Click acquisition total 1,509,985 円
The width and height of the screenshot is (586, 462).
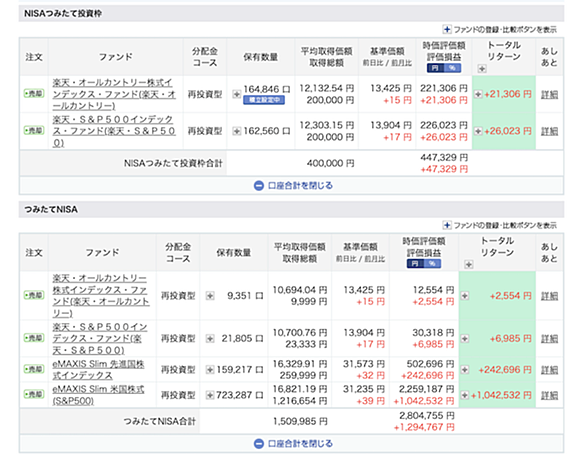tap(300, 422)
